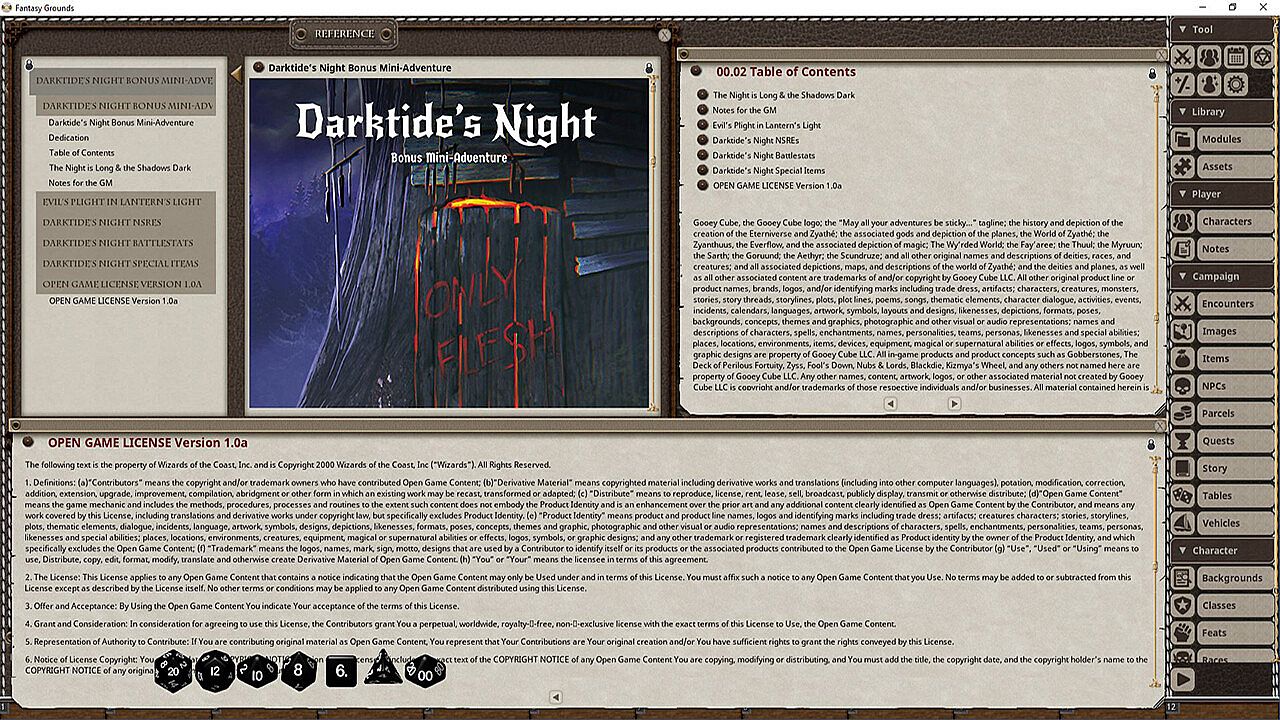Follow the Evil's Plight in Lantern's Light link
This screenshot has height=720, width=1280.
[767, 126]
